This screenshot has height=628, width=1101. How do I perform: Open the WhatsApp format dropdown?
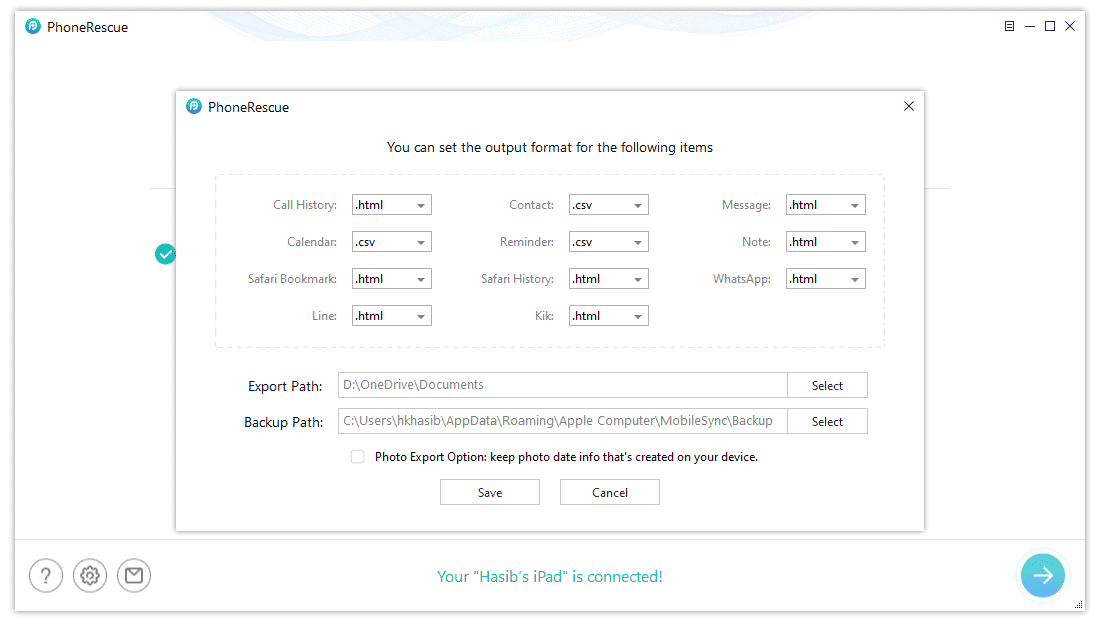(825, 279)
